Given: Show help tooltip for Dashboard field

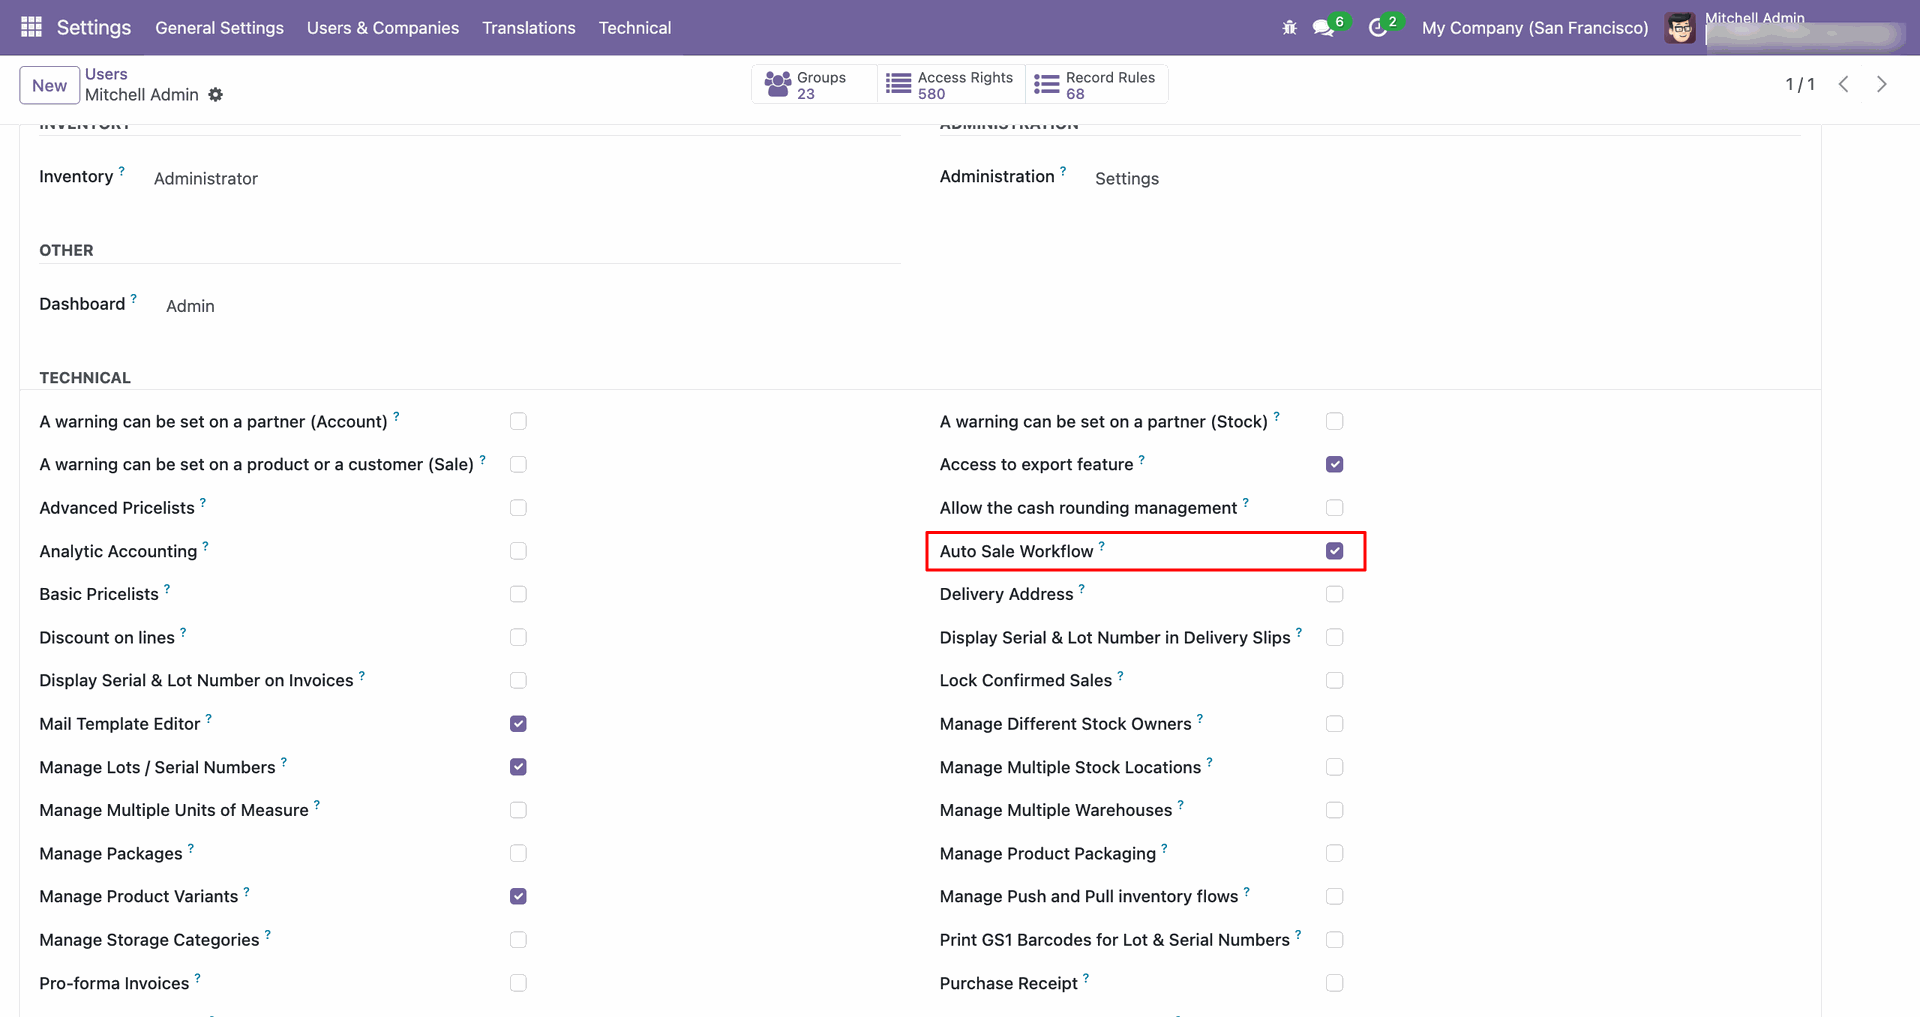Looking at the screenshot, I should (x=133, y=298).
